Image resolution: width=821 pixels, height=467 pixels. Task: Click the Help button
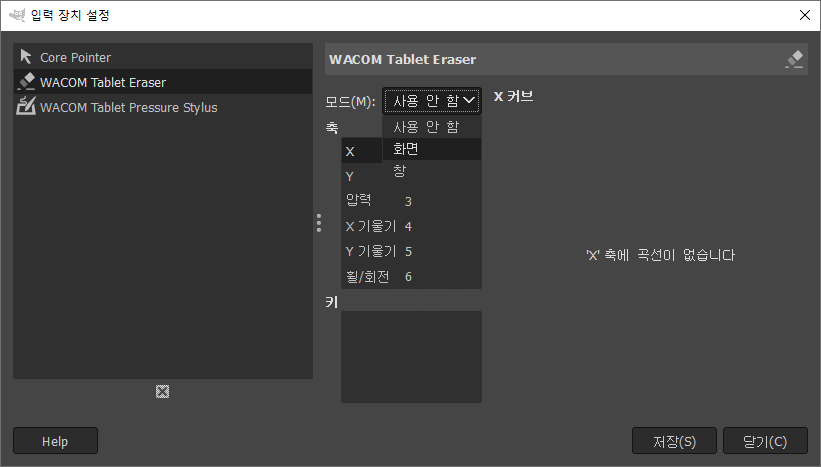pos(55,441)
